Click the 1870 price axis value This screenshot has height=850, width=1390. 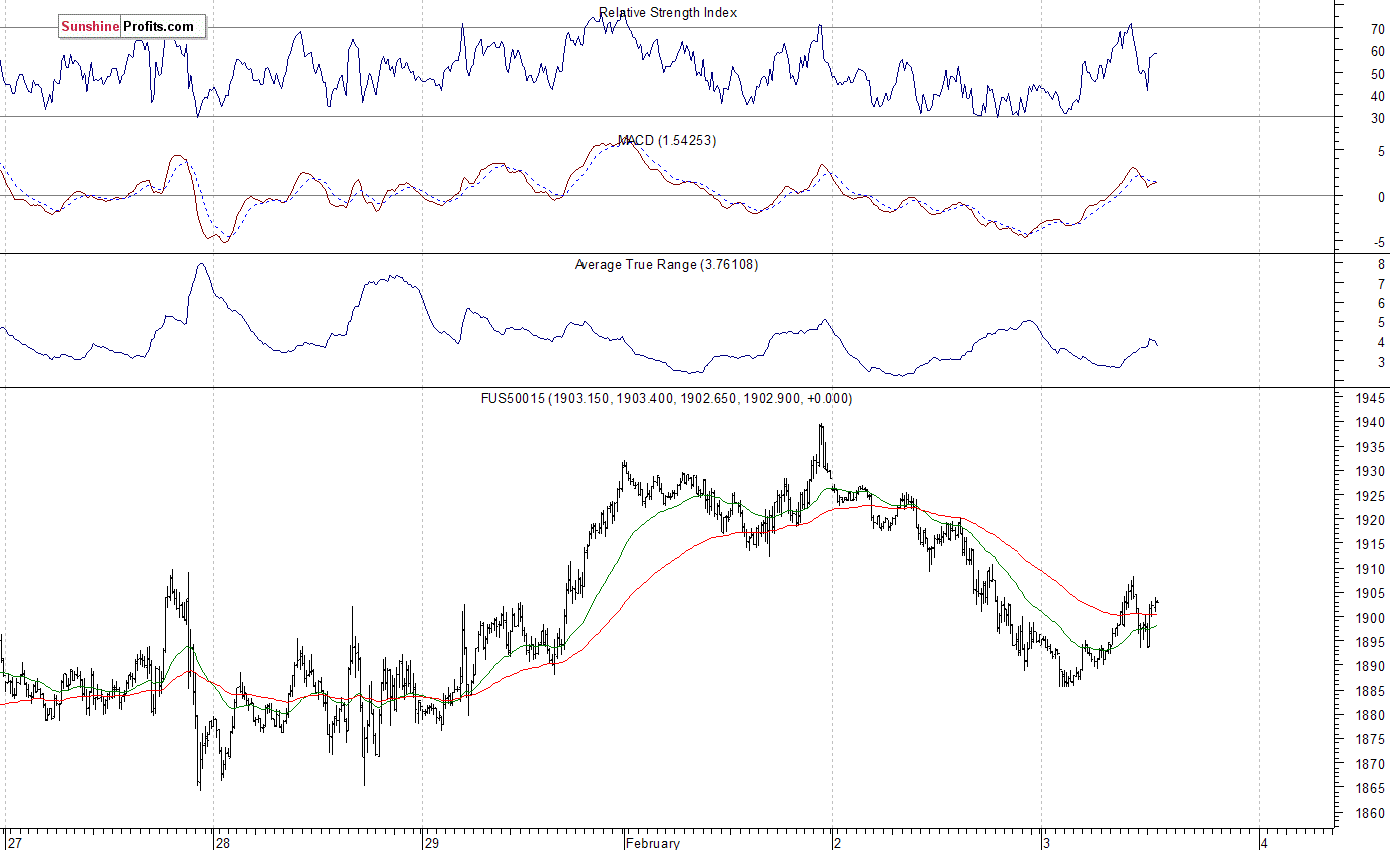pyautogui.click(x=1369, y=764)
